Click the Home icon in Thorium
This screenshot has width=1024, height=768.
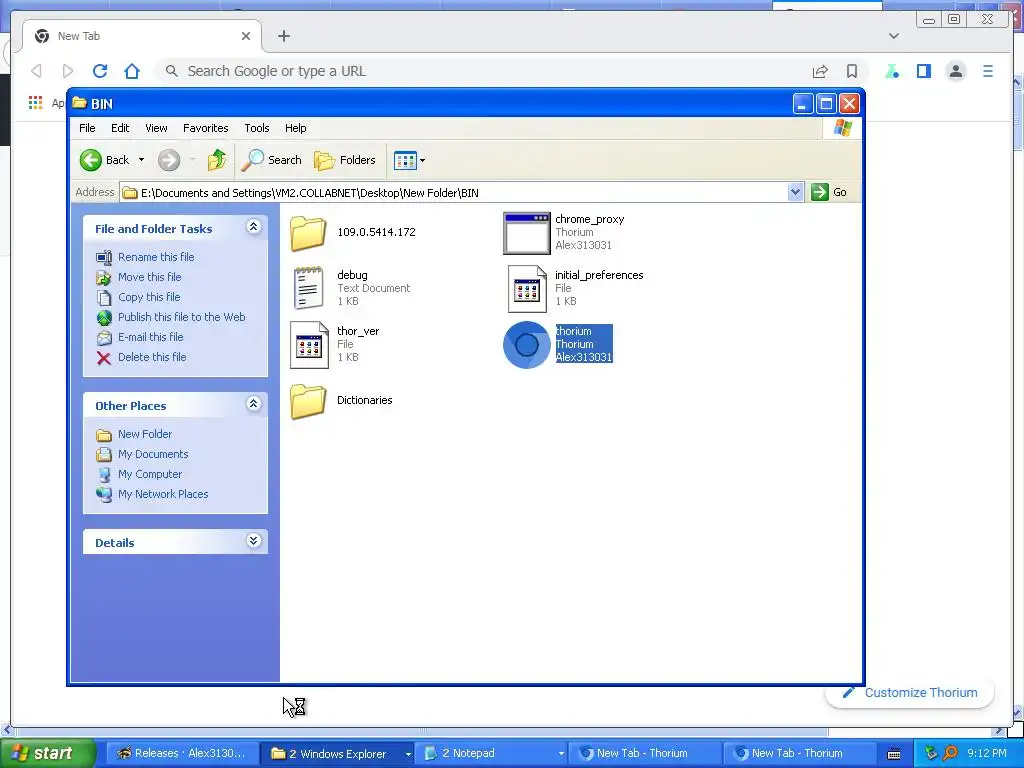[x=132, y=71]
